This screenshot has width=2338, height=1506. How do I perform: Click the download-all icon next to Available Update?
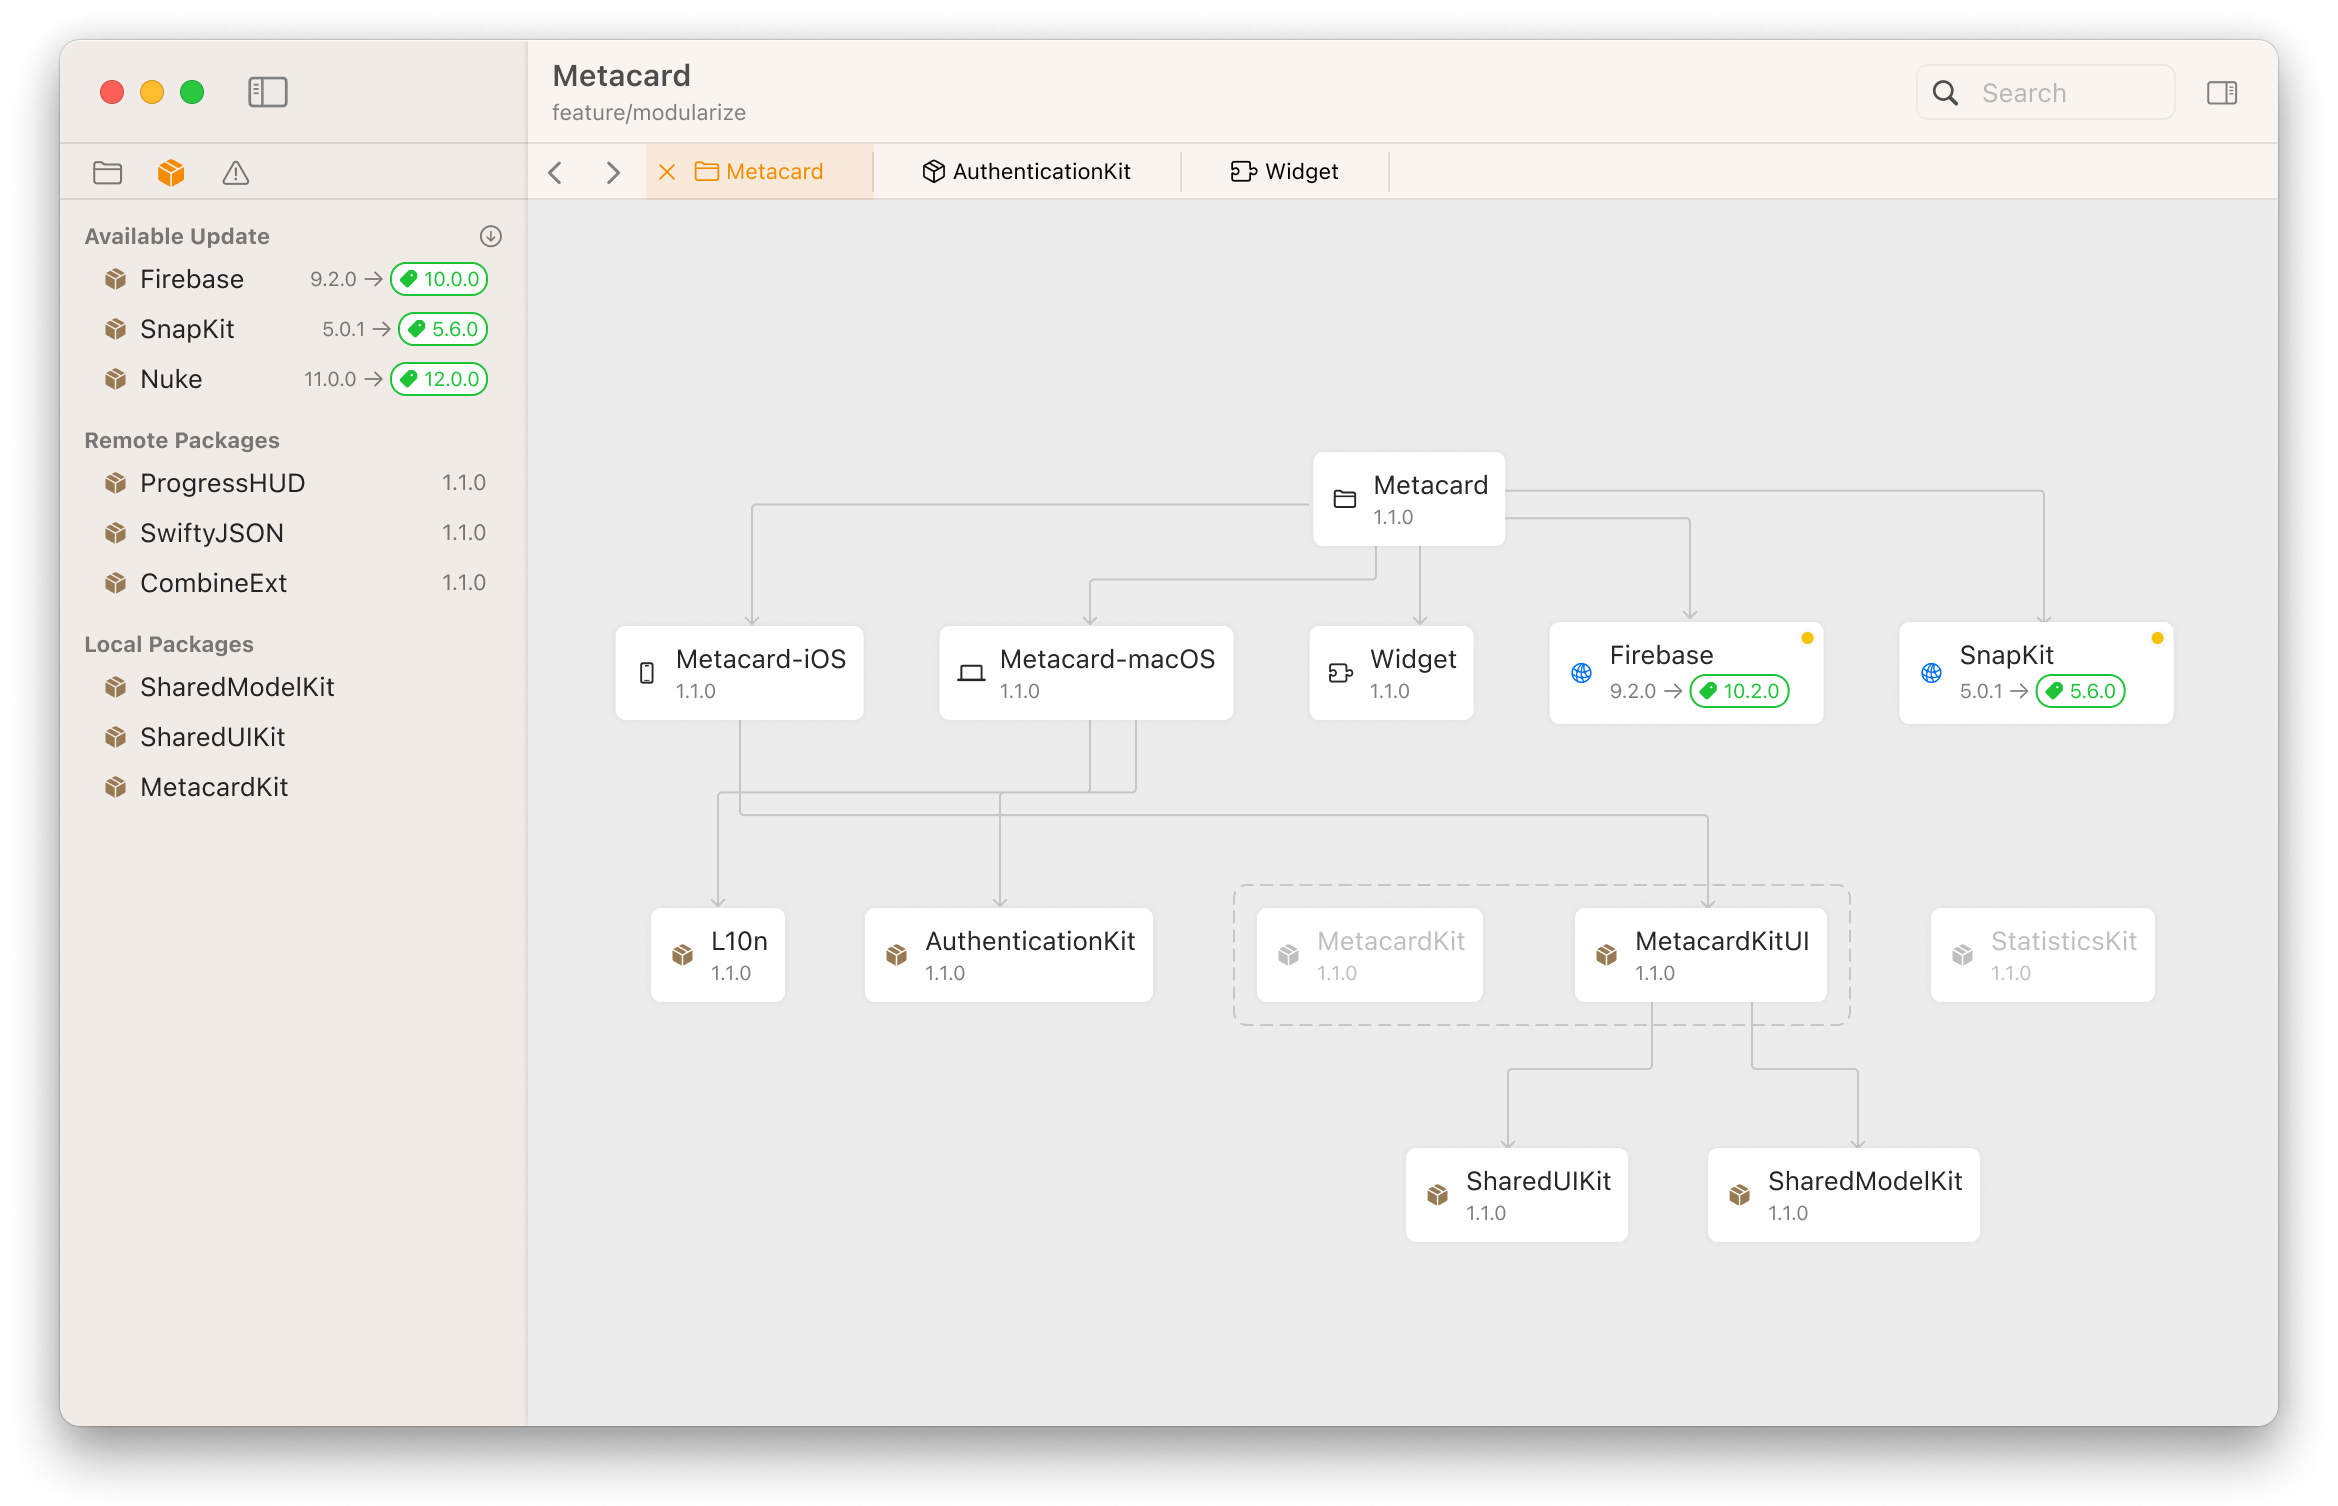(x=491, y=236)
